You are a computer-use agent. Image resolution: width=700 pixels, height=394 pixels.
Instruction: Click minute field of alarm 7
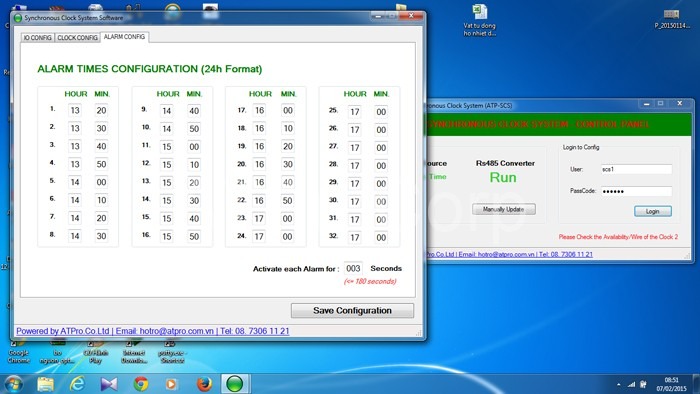pos(101,218)
